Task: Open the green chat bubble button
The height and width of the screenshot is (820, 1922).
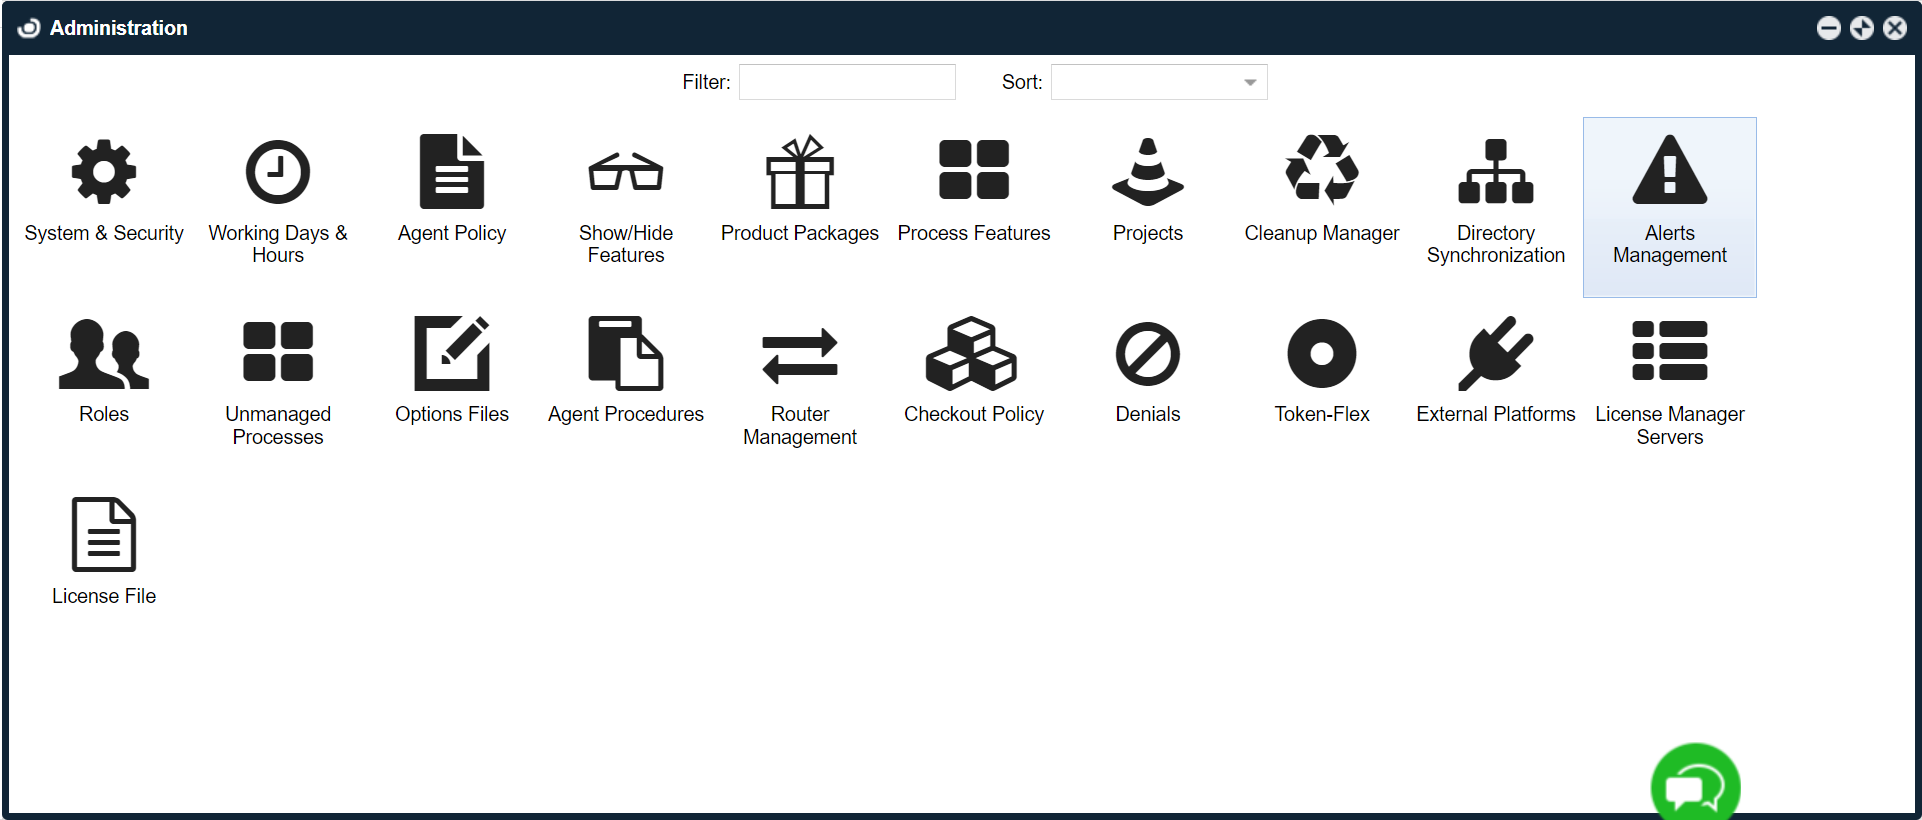Action: pos(1695,787)
